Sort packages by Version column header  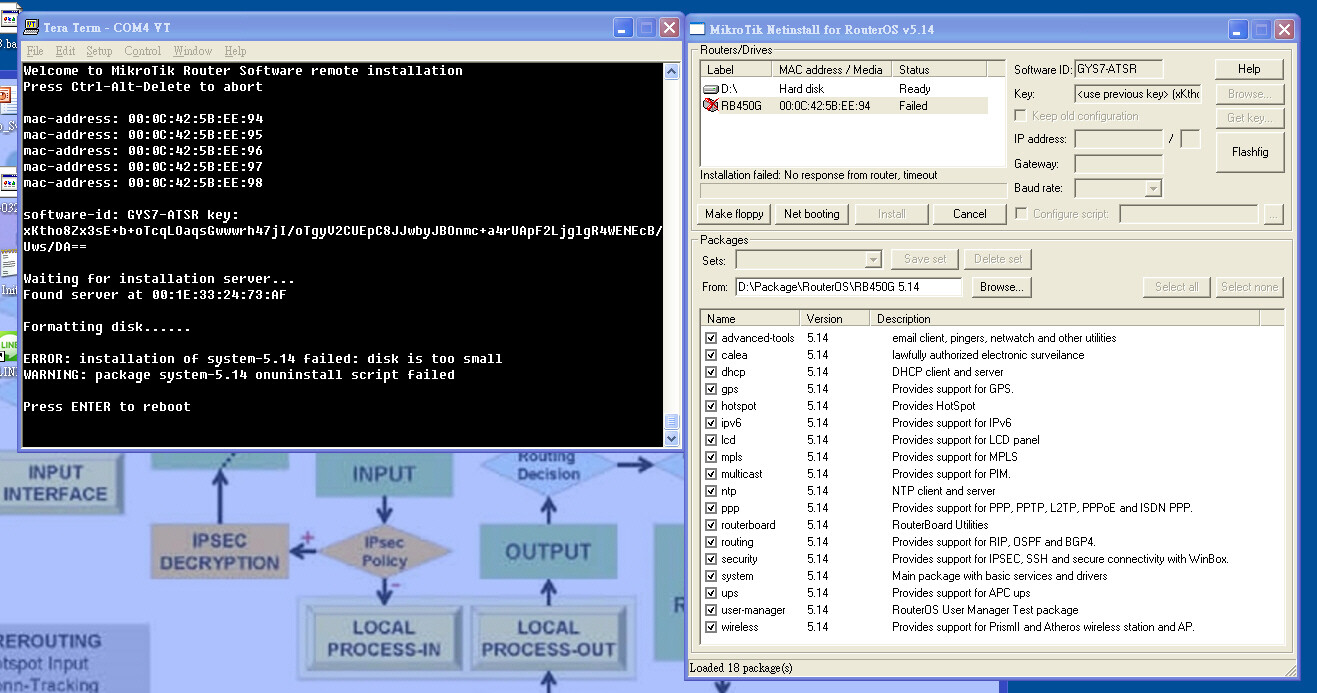[x=836, y=319]
